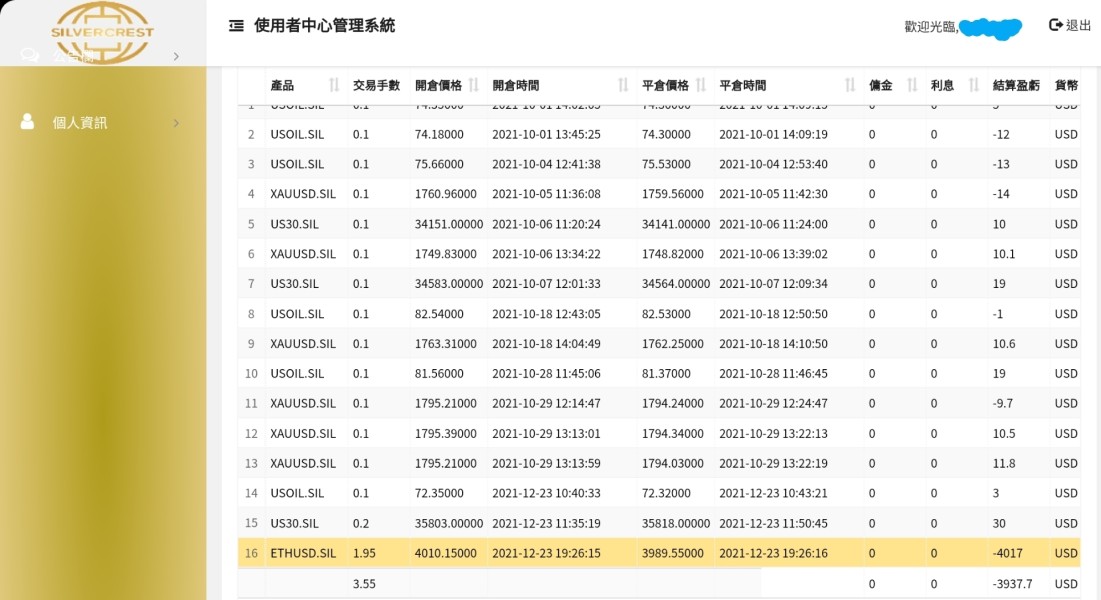Click the 34151.00000 opening price
The image size is (1101, 600).
pyautogui.click(x=449, y=224)
